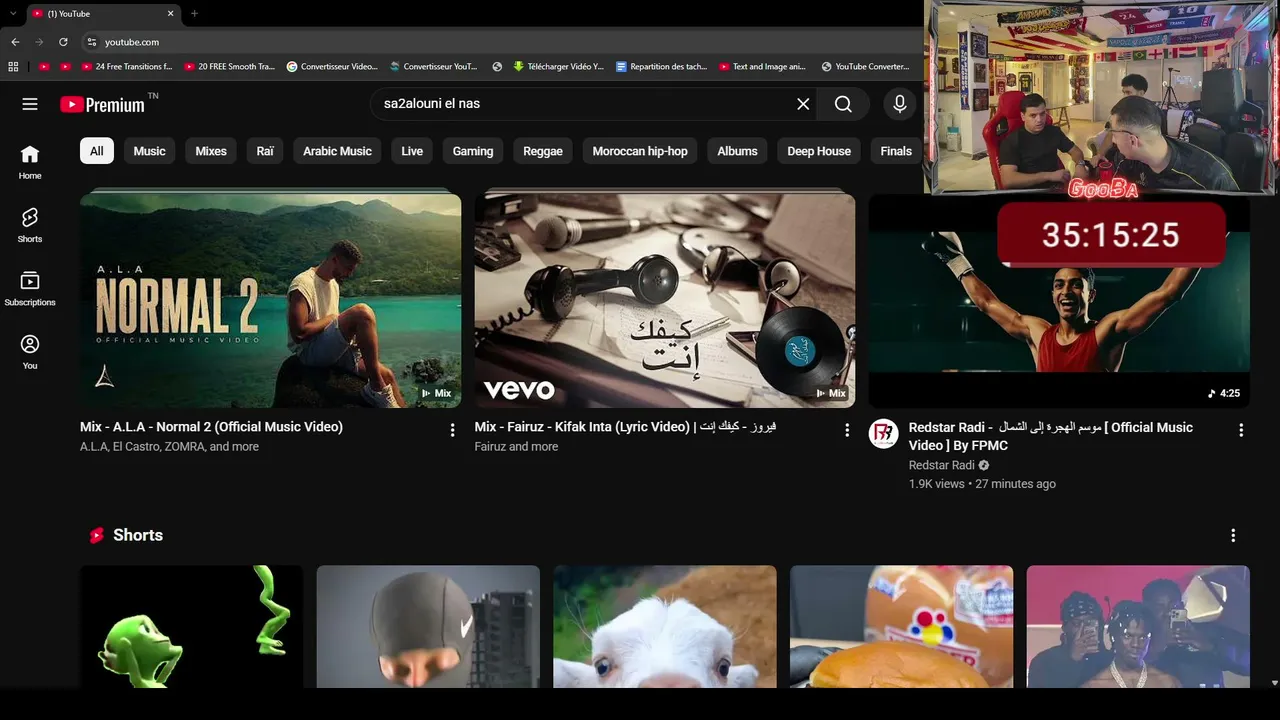This screenshot has height=720, width=1280.
Task: Click the youtube.com address bar
Action: point(500,42)
